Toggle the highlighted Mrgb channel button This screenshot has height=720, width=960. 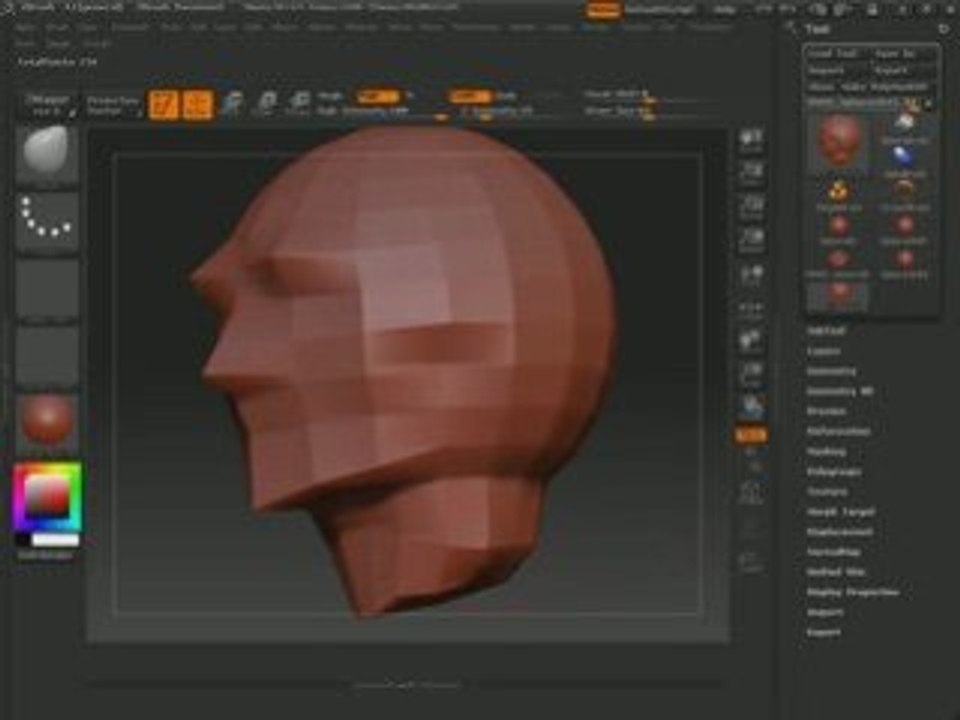coord(378,96)
